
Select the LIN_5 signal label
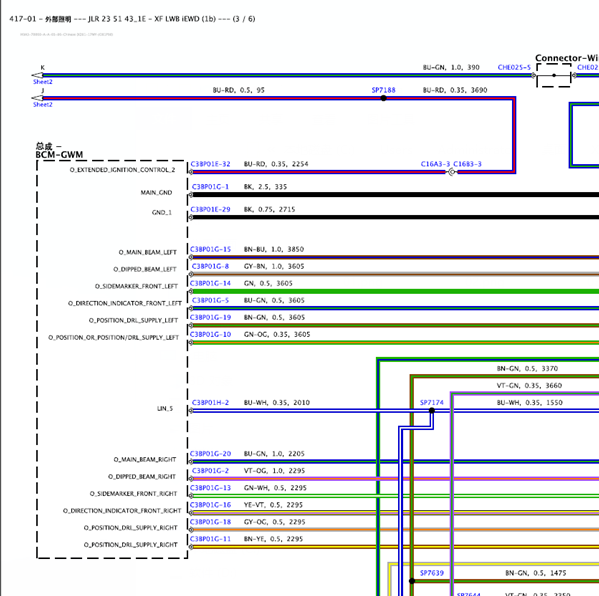(165, 408)
